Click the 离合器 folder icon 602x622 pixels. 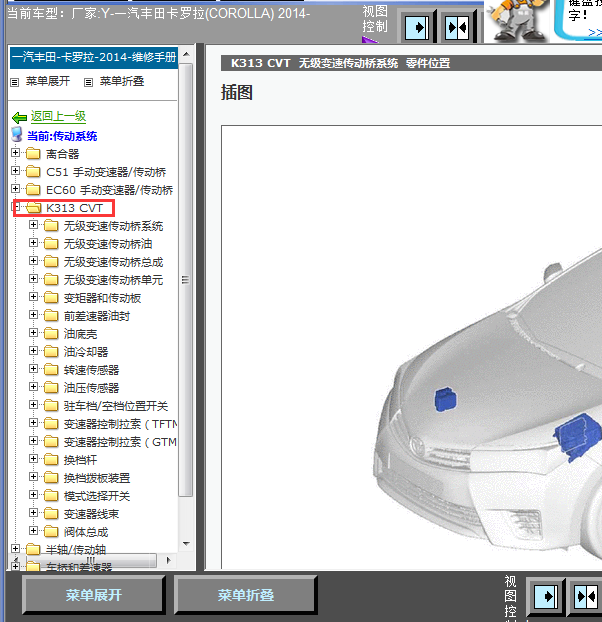pyautogui.click(x=33, y=153)
